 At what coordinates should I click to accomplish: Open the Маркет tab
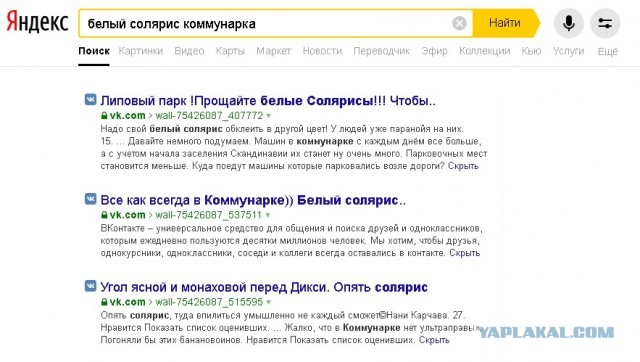pyautogui.click(x=273, y=51)
